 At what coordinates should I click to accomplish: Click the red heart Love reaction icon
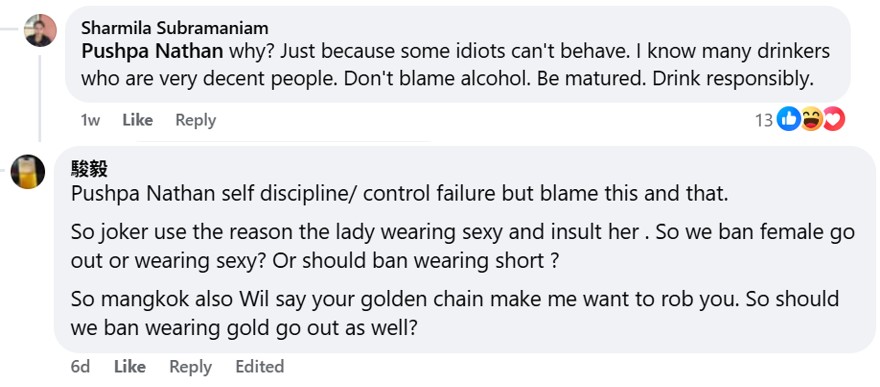point(833,119)
